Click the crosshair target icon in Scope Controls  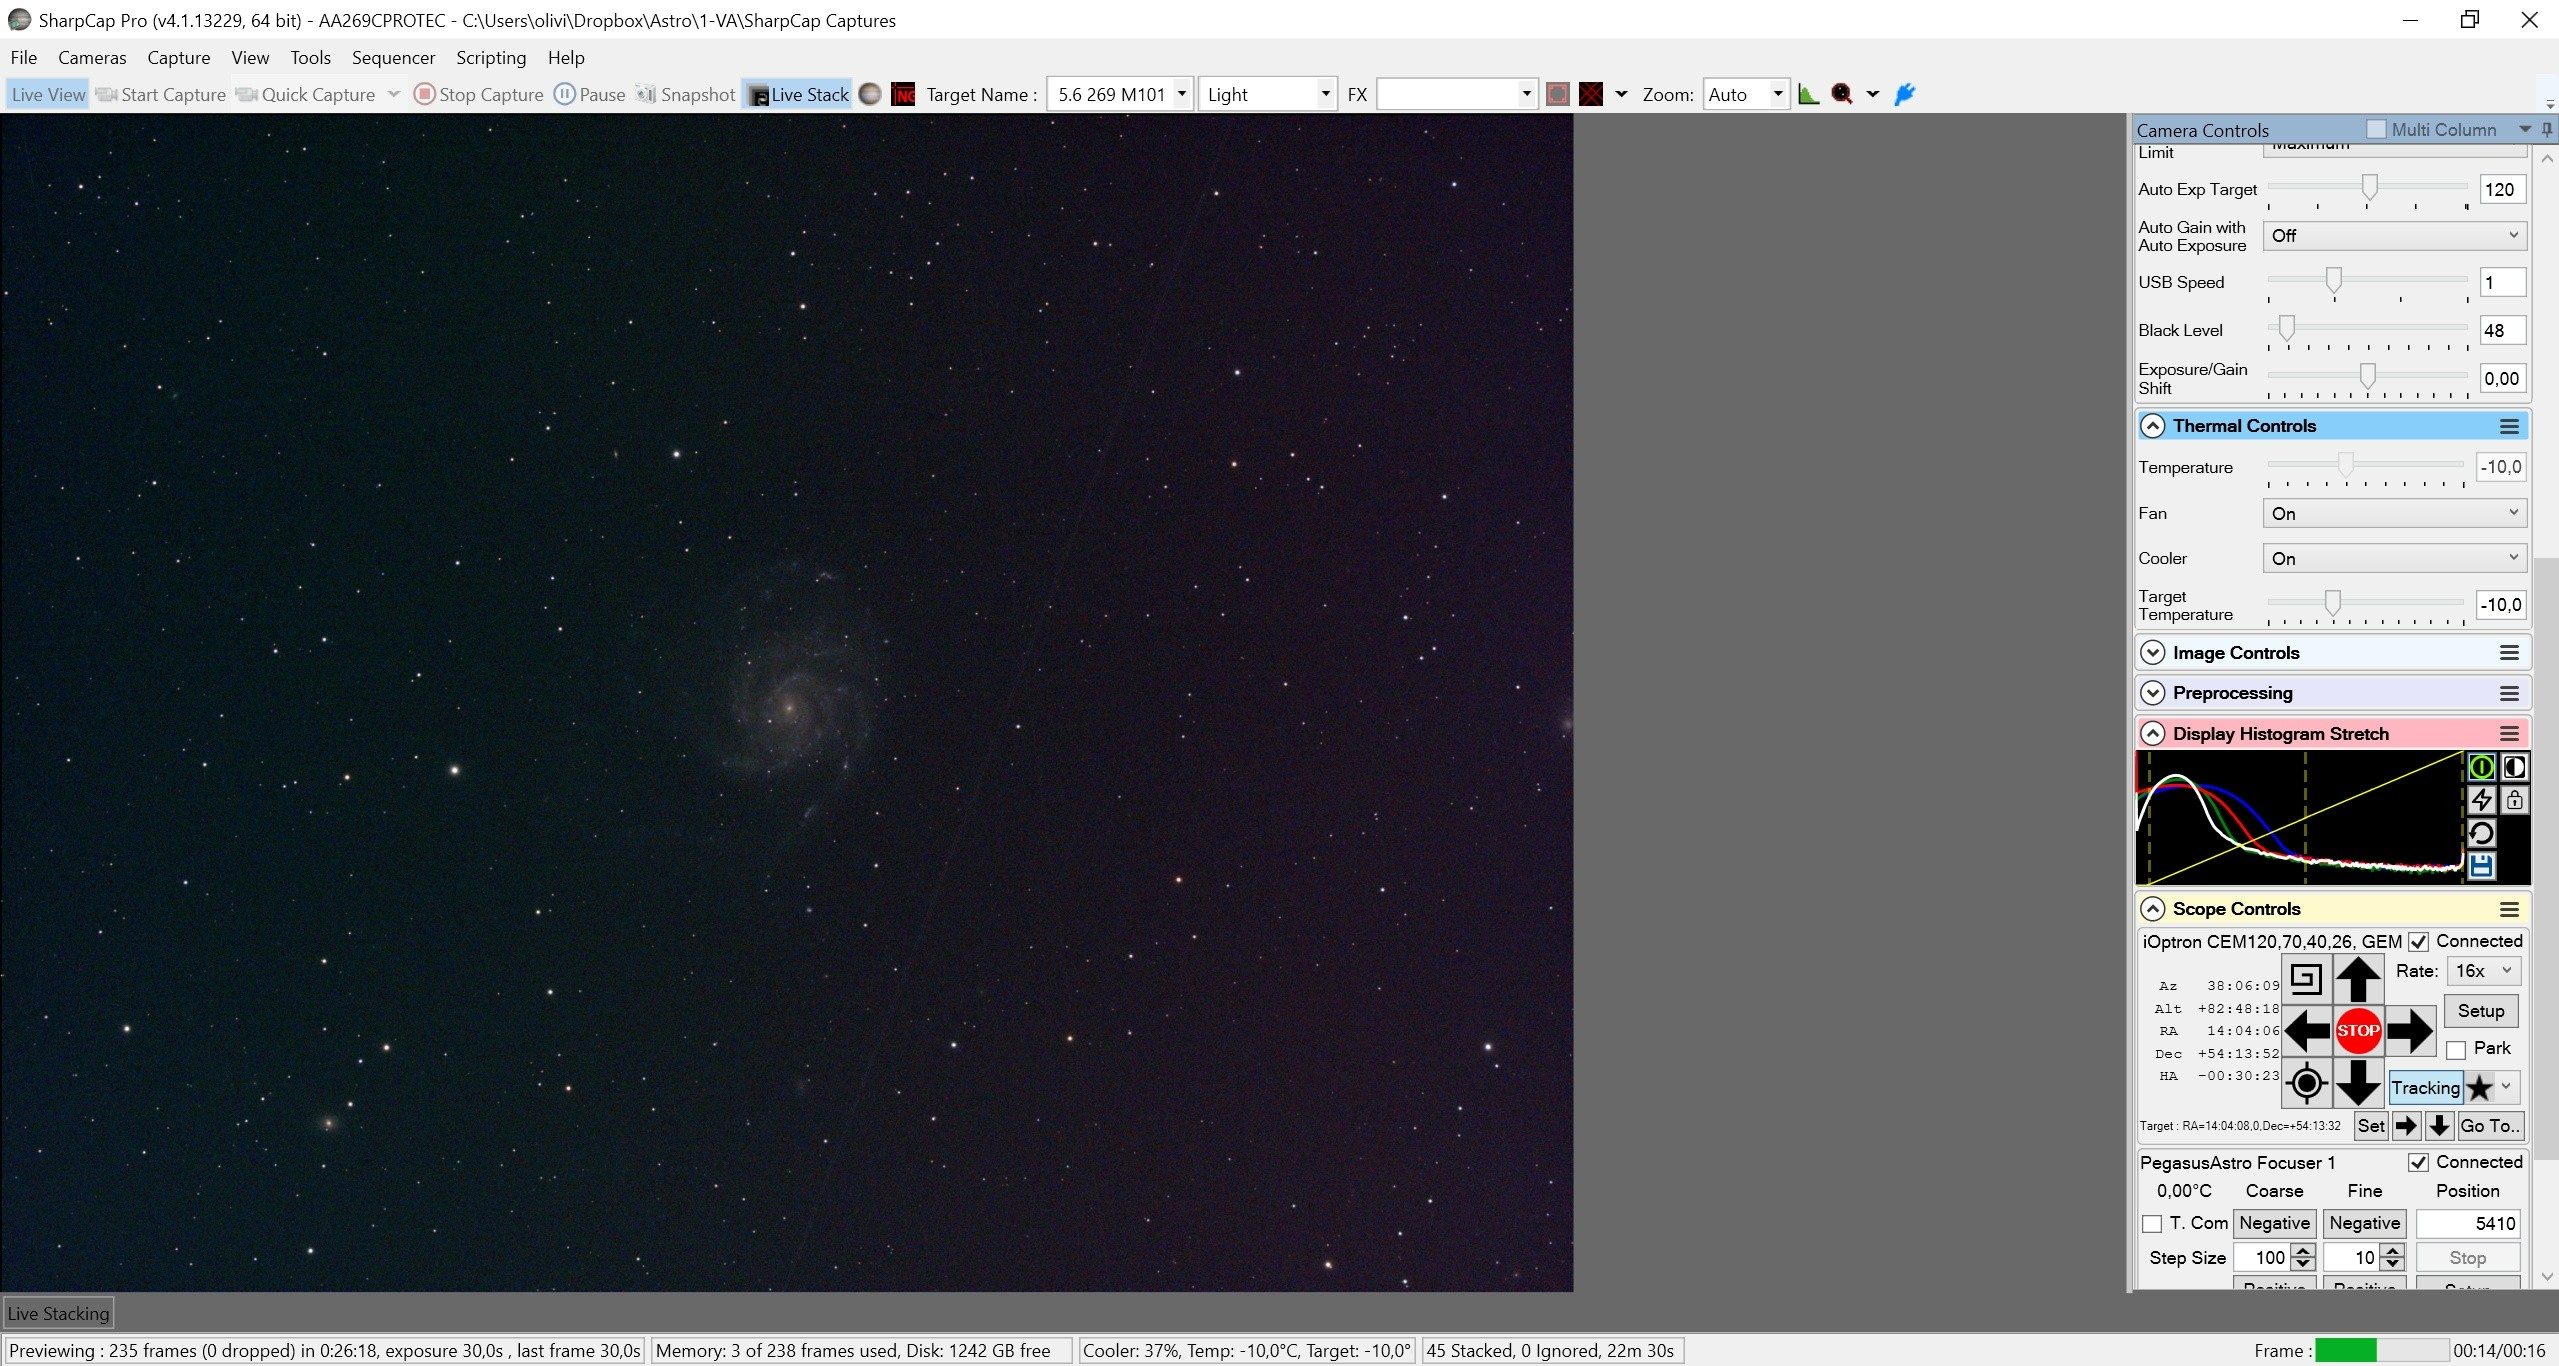tap(2306, 1083)
